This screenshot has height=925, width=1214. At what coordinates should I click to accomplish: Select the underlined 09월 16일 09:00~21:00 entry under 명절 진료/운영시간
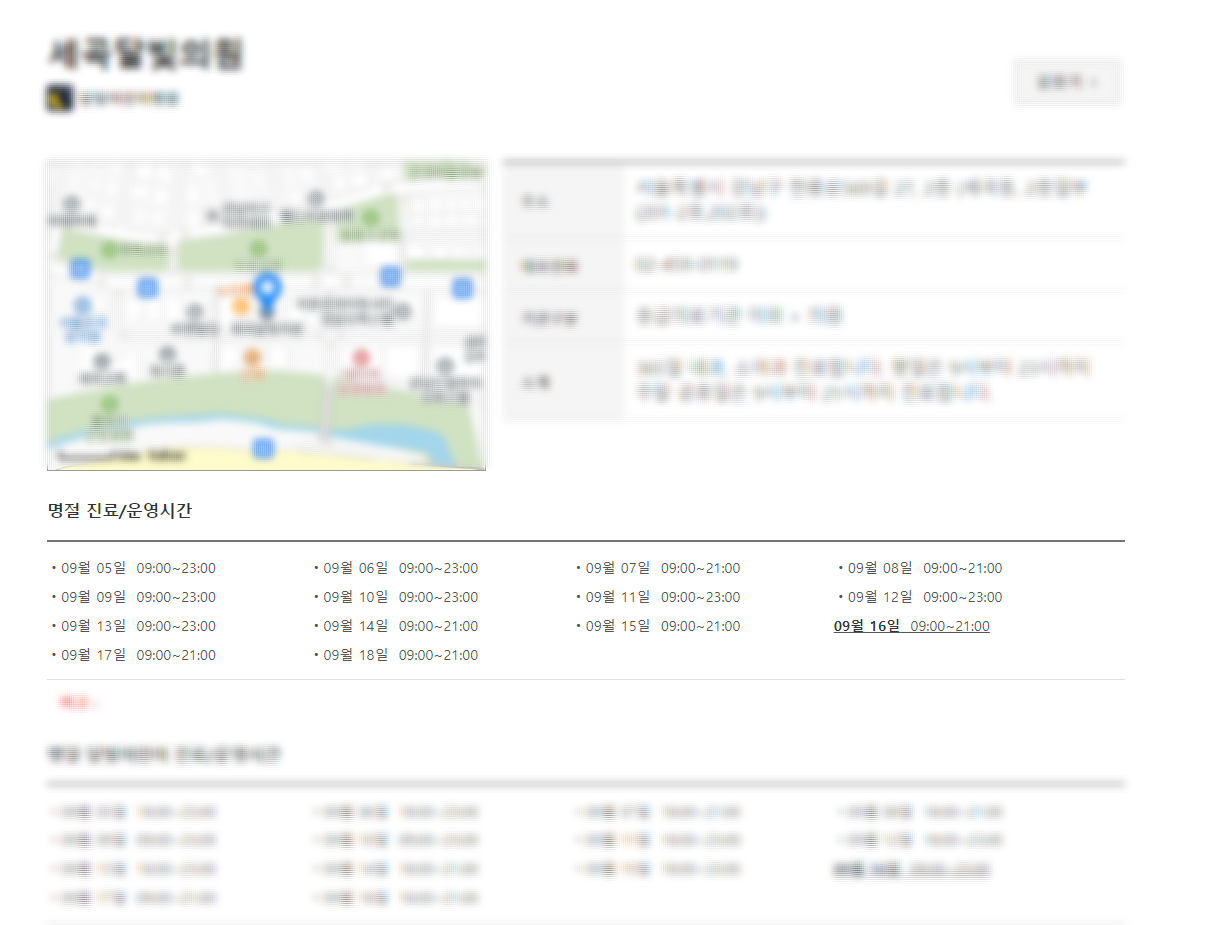coord(911,626)
